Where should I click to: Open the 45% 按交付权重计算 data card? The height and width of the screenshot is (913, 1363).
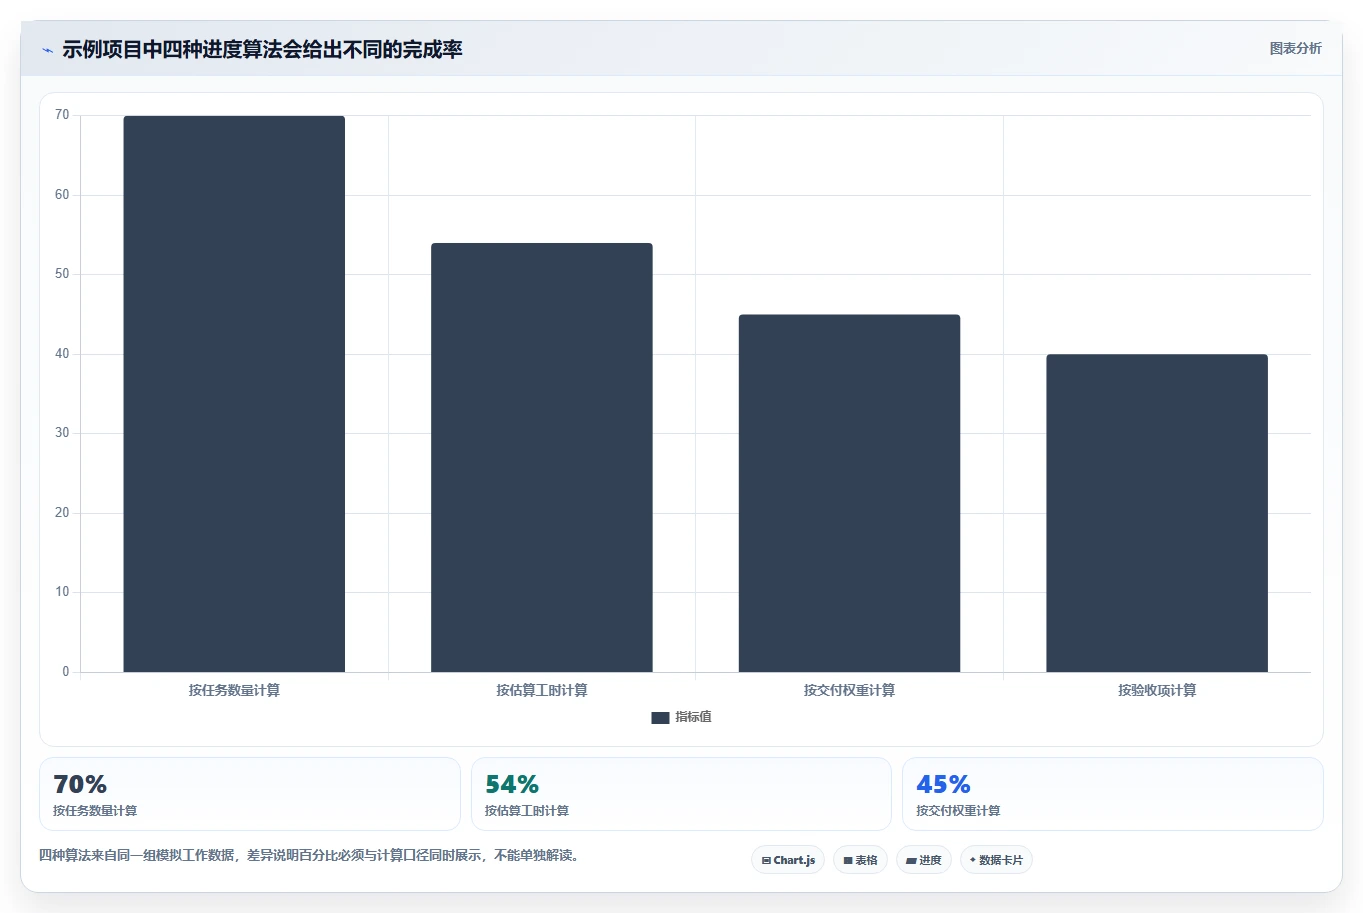(x=1113, y=794)
